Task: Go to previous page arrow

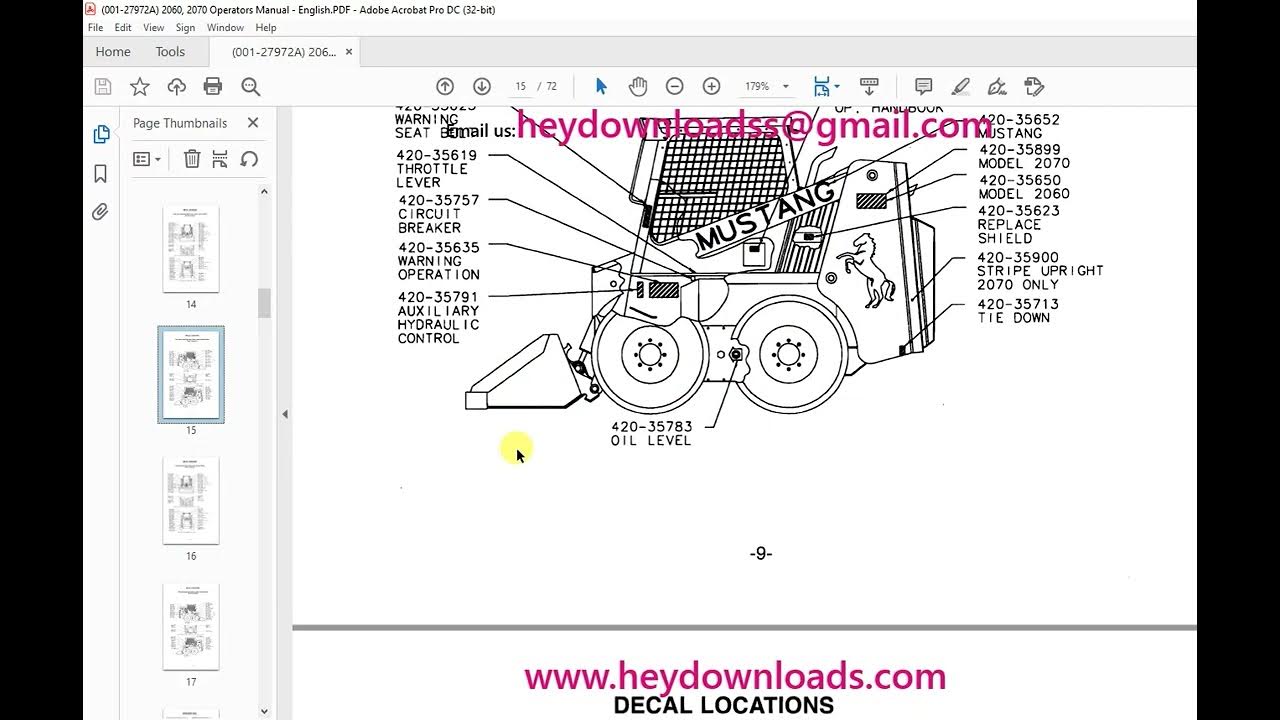Action: [445, 87]
